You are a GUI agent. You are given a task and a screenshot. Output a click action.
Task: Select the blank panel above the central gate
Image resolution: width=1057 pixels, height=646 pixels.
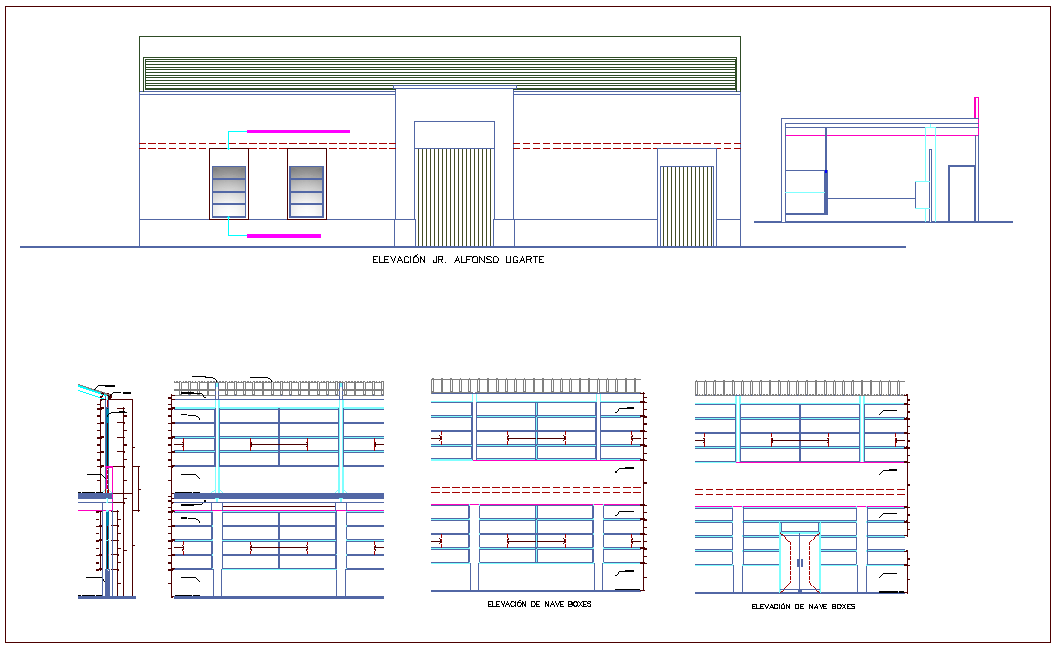pos(454,135)
